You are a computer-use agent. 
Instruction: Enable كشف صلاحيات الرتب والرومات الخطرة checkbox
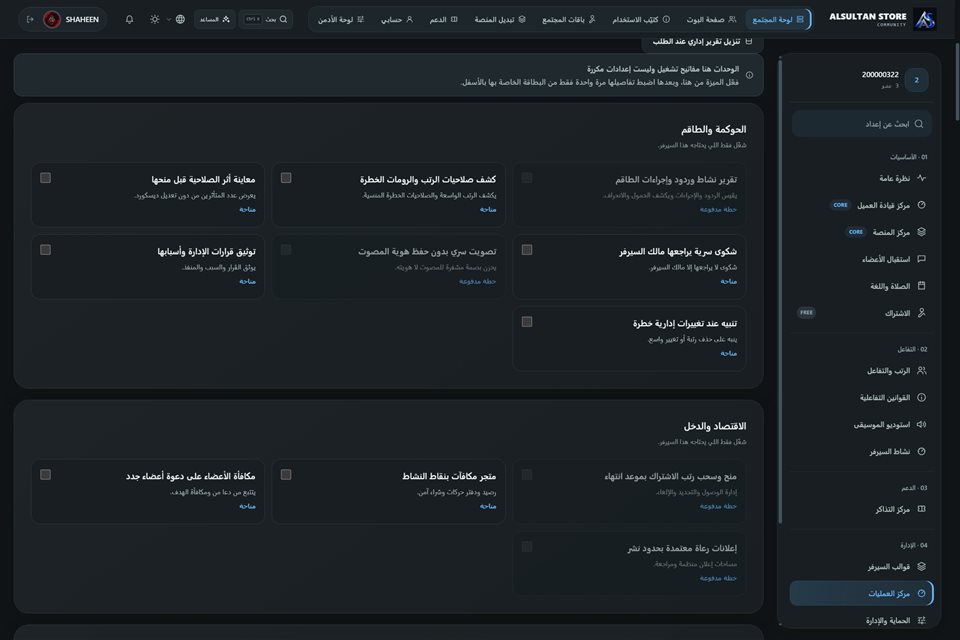click(286, 178)
